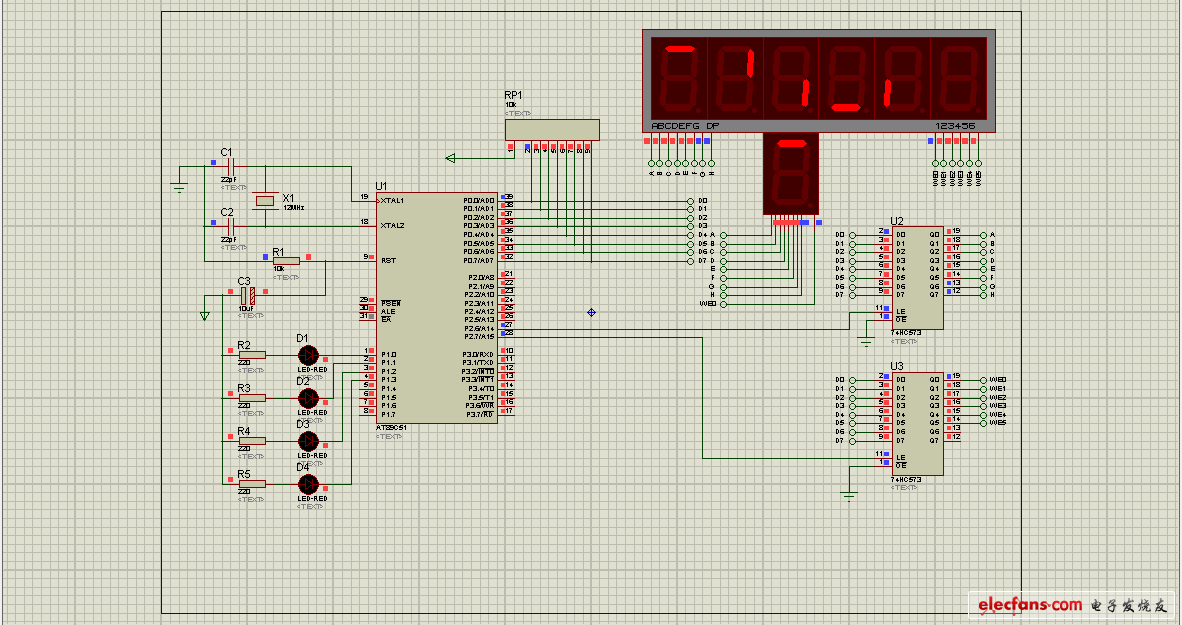Select resistor R4
The width and height of the screenshot is (1182, 625).
(253, 440)
